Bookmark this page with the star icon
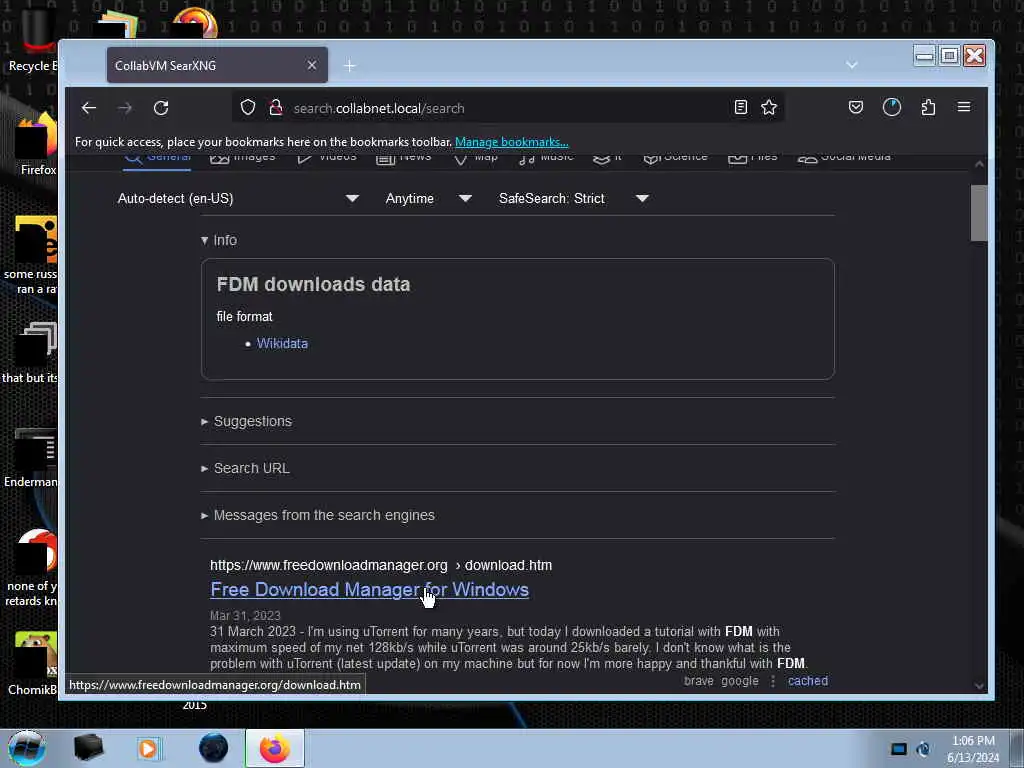 [769, 107]
